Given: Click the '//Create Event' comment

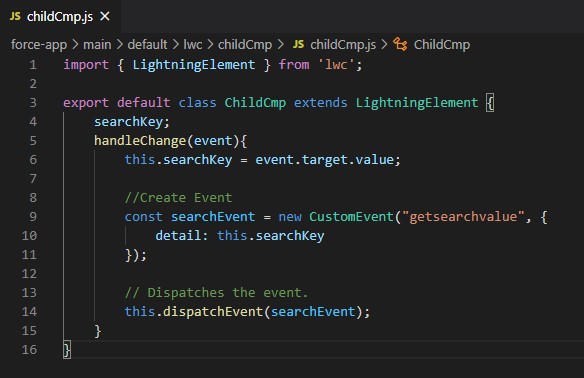Looking at the screenshot, I should click(178, 198).
